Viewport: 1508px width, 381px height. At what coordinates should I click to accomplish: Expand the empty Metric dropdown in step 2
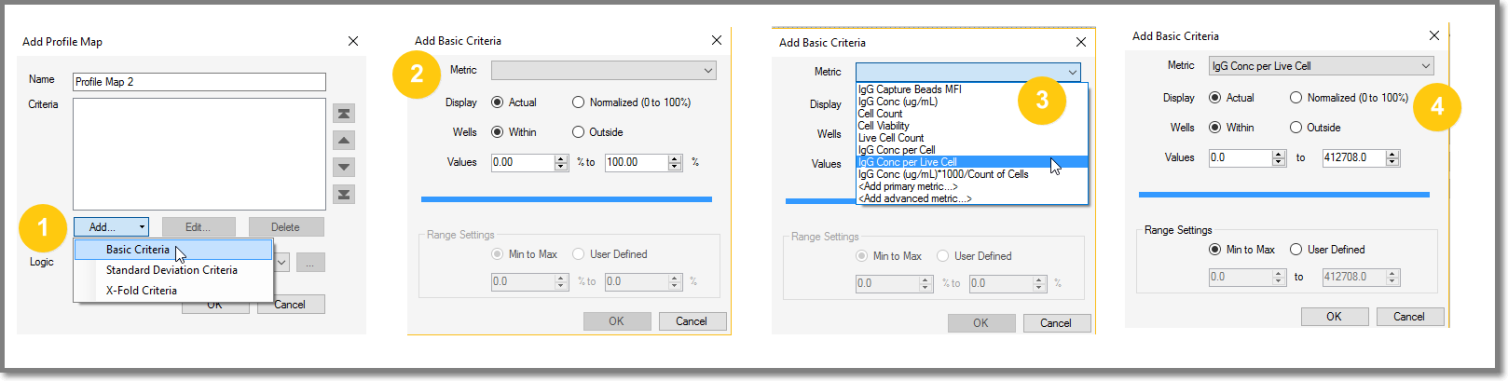(x=604, y=70)
